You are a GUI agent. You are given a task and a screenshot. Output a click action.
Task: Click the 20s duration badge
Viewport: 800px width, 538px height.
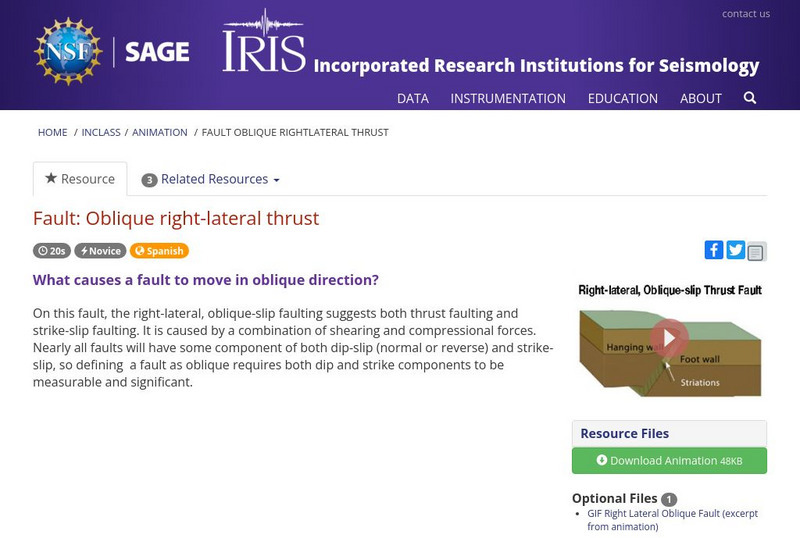coord(52,251)
